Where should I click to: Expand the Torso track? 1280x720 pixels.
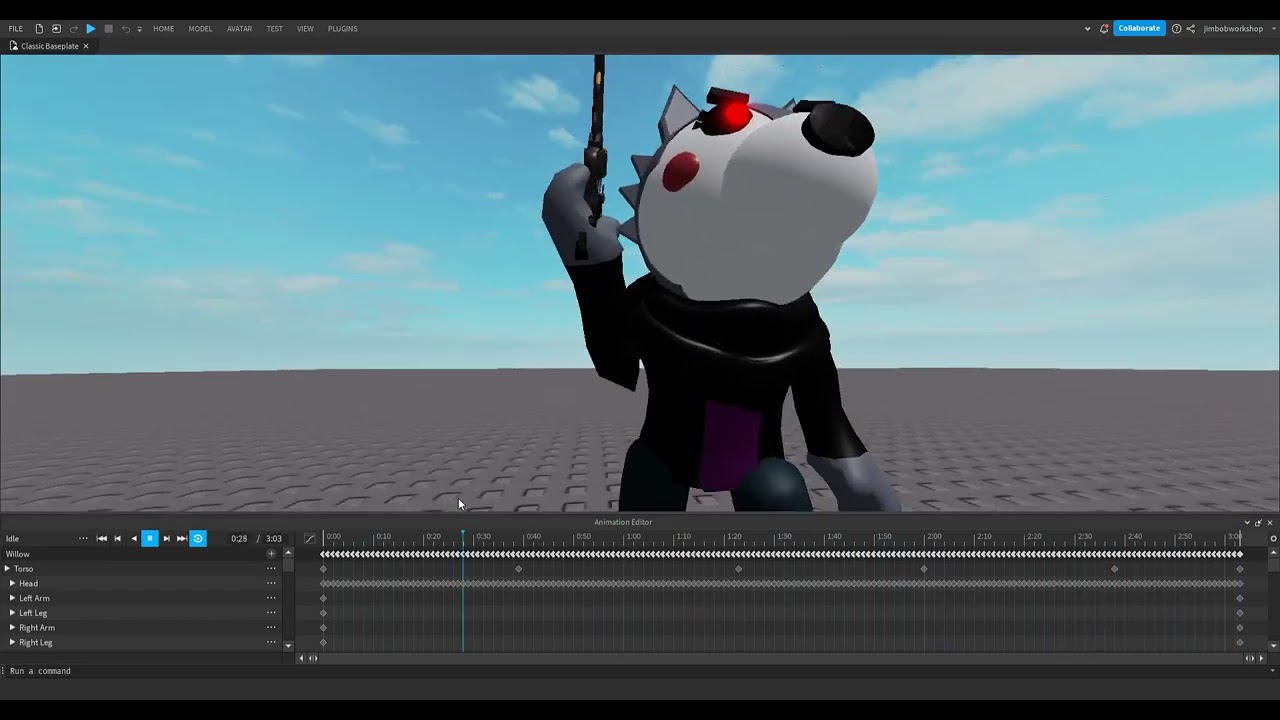click(x=7, y=569)
